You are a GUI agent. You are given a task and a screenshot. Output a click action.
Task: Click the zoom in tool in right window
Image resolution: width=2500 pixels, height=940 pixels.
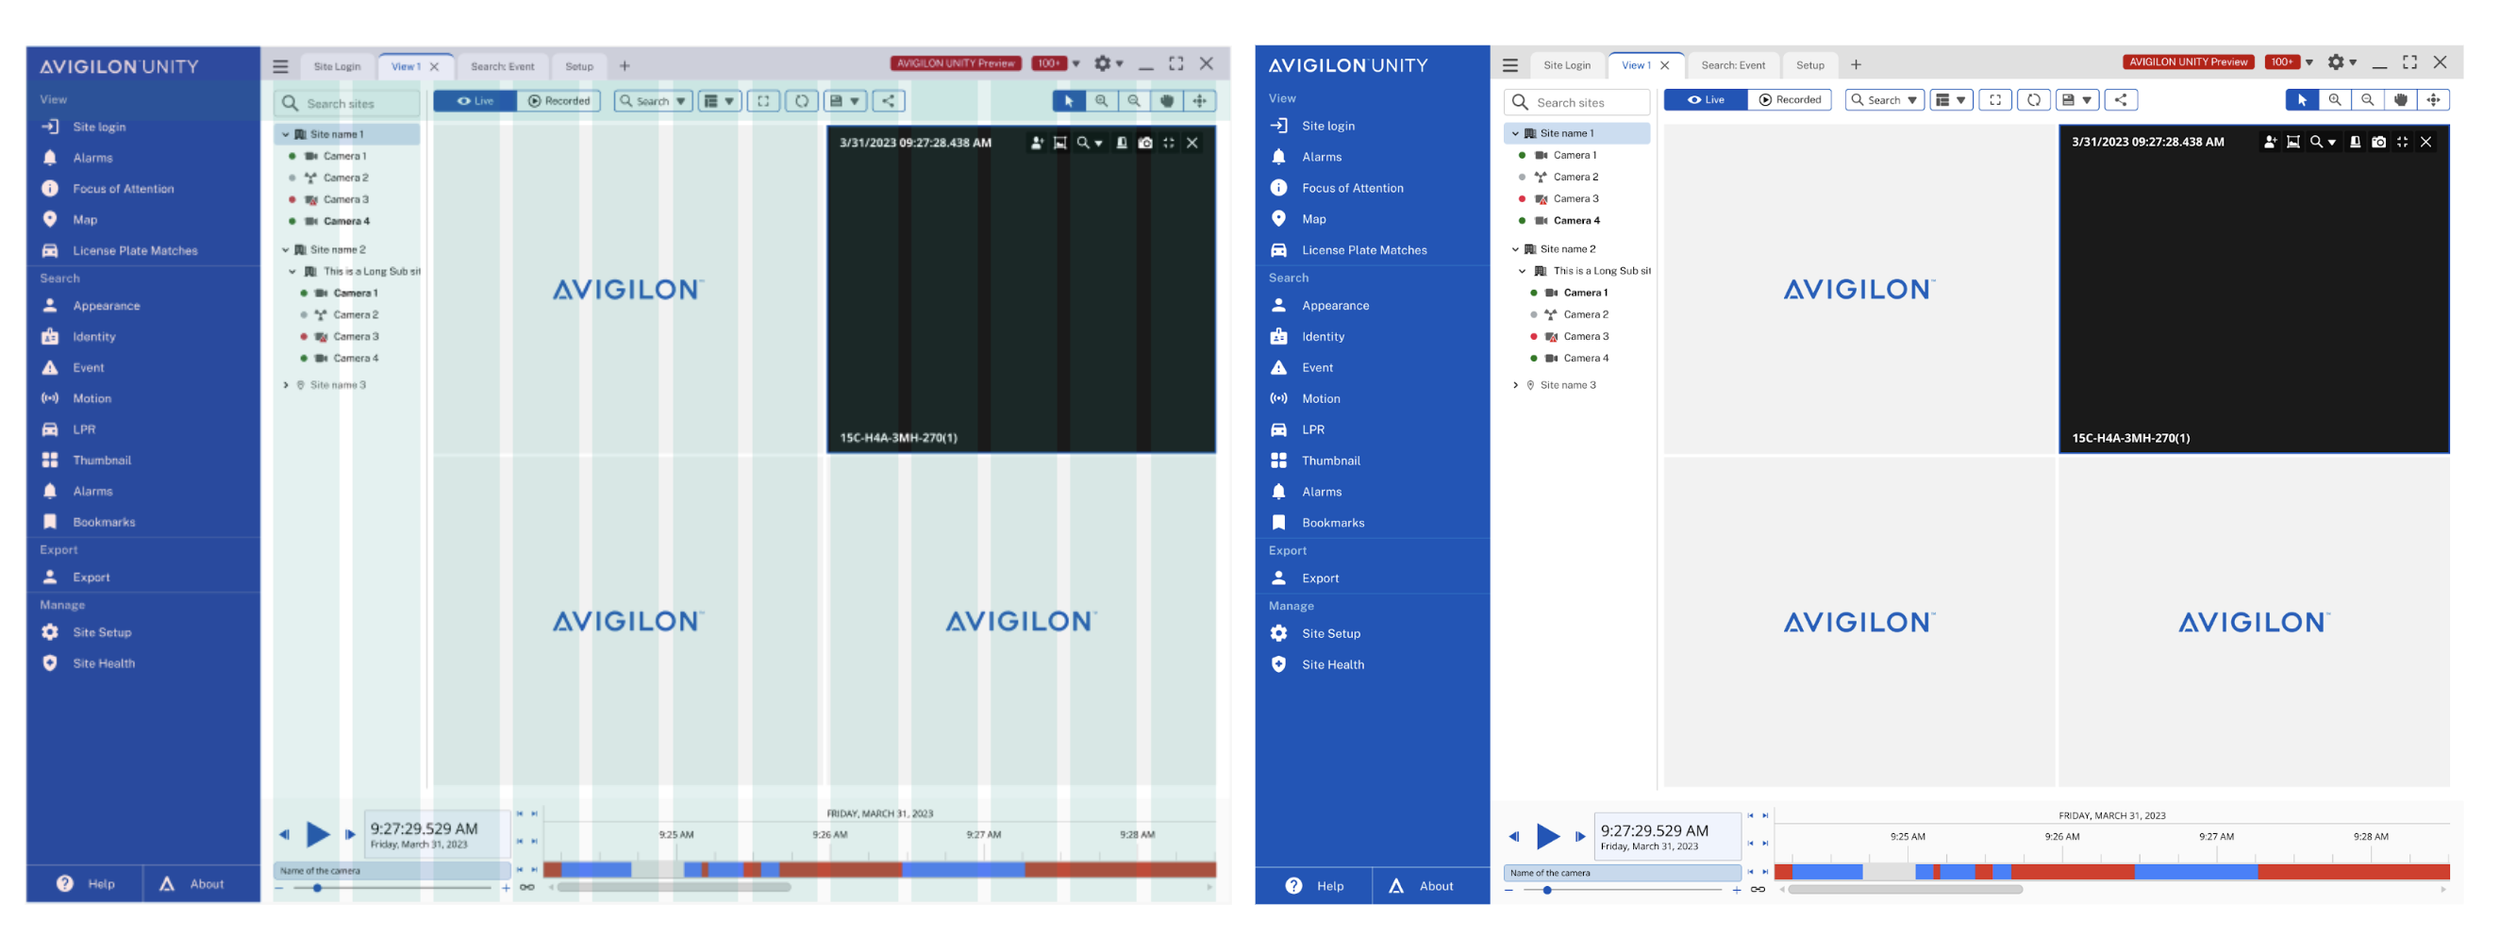point(2335,100)
